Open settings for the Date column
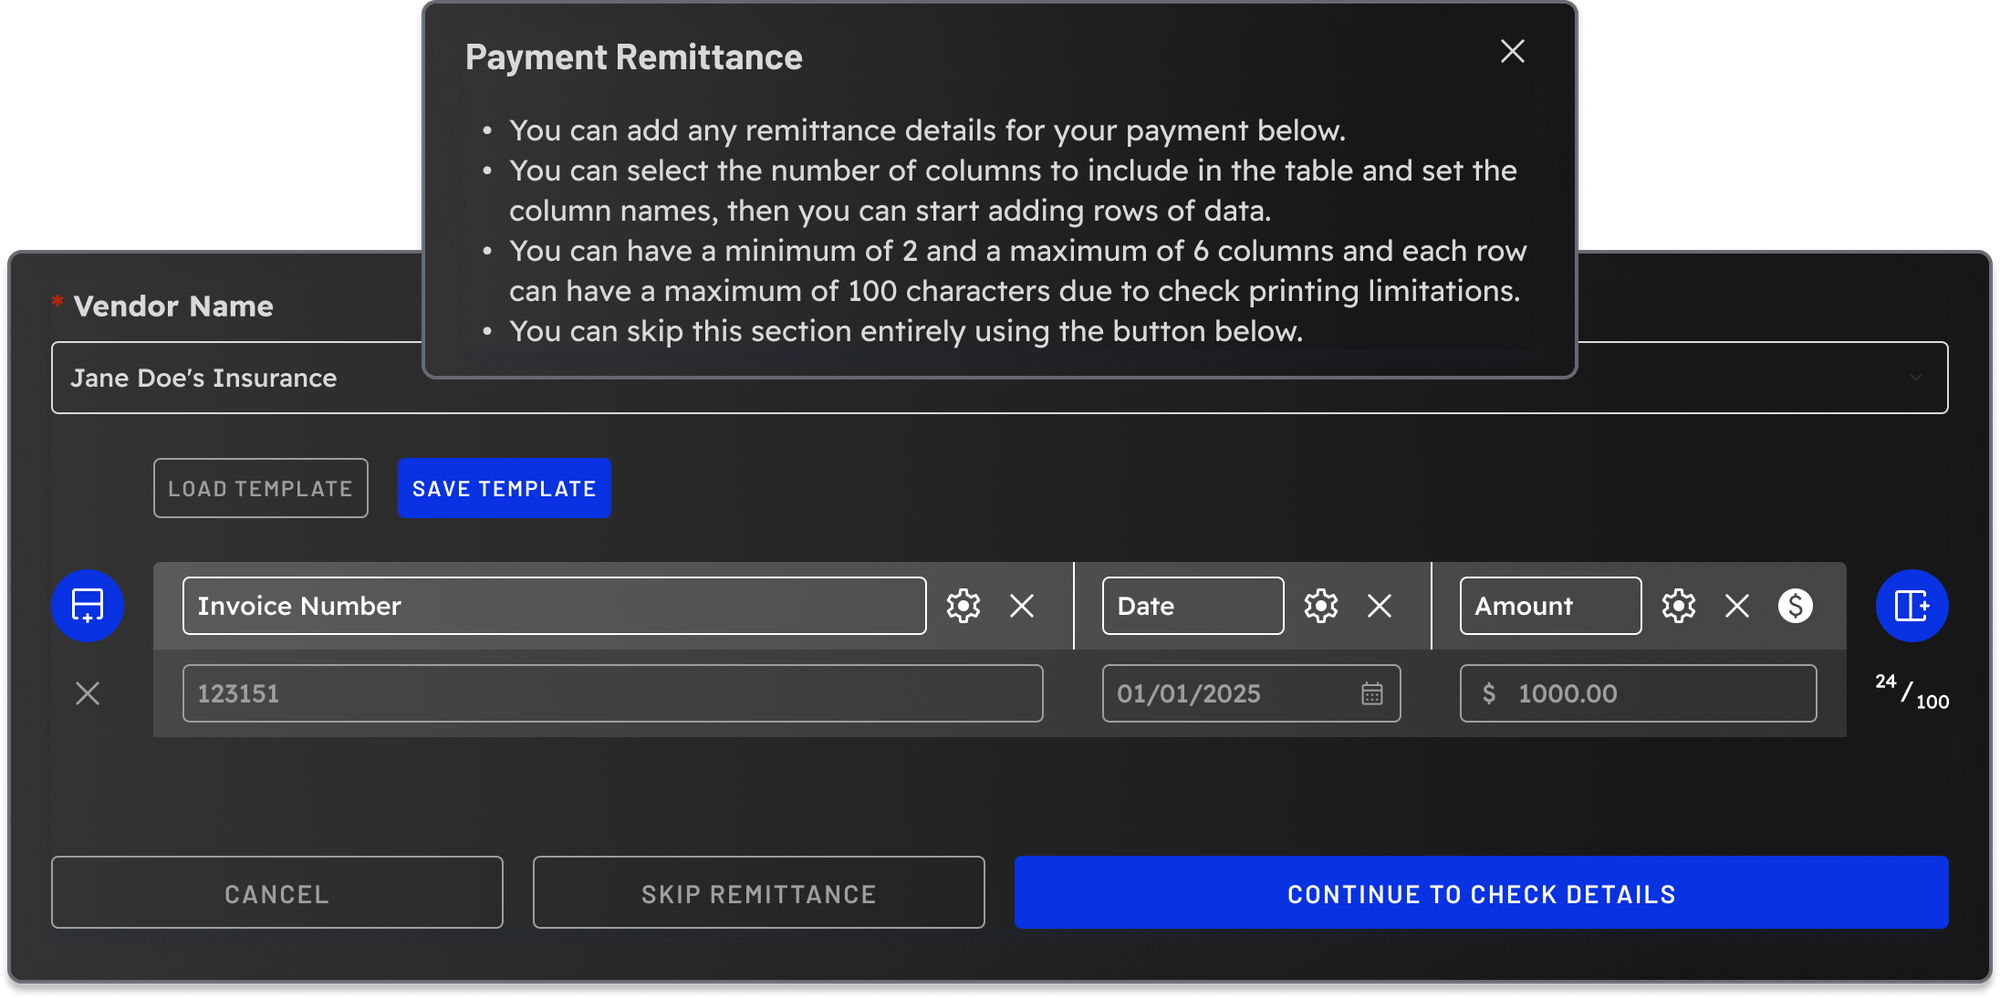 click(1321, 605)
